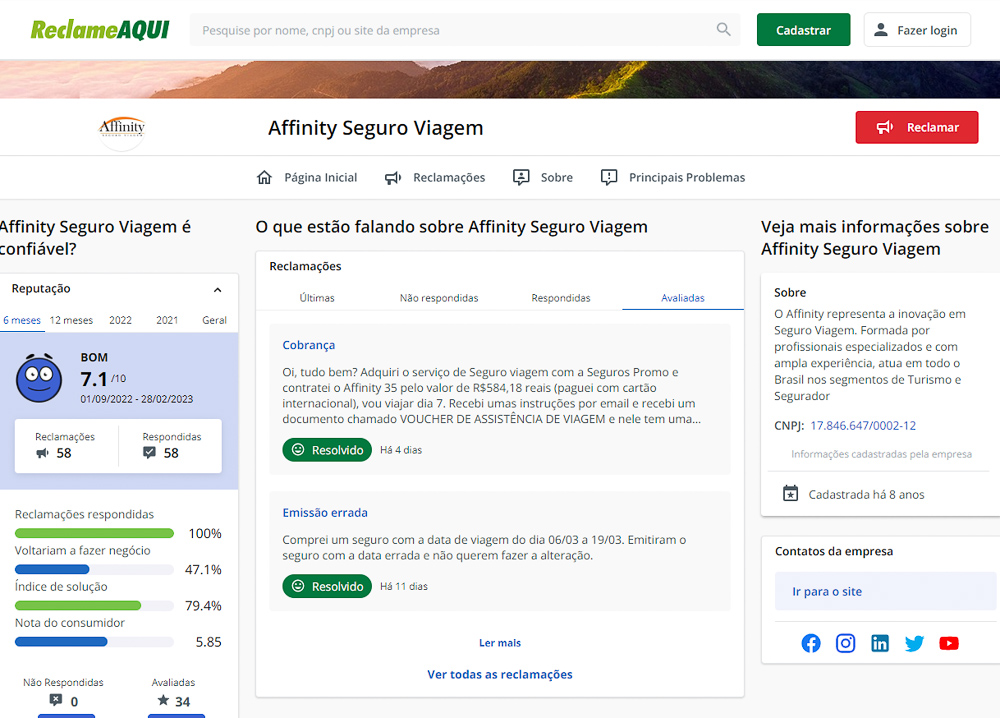Switch to the Não respondidas tab
This screenshot has width=1000, height=718.
[x=439, y=298]
